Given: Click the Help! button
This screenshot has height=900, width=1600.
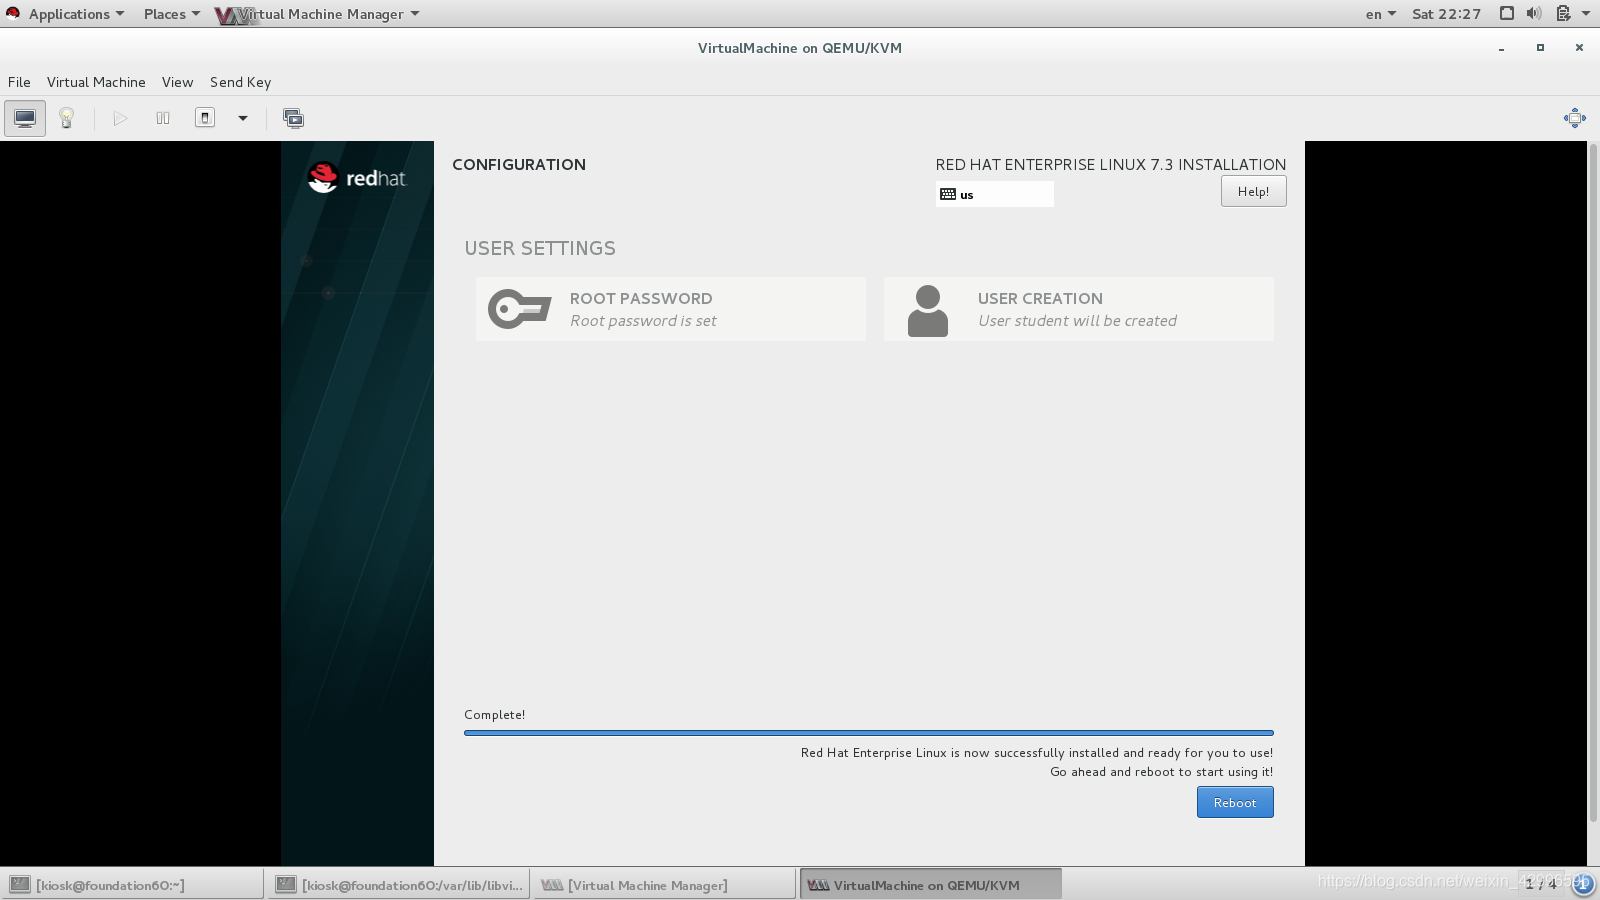Looking at the screenshot, I should pyautogui.click(x=1253, y=191).
